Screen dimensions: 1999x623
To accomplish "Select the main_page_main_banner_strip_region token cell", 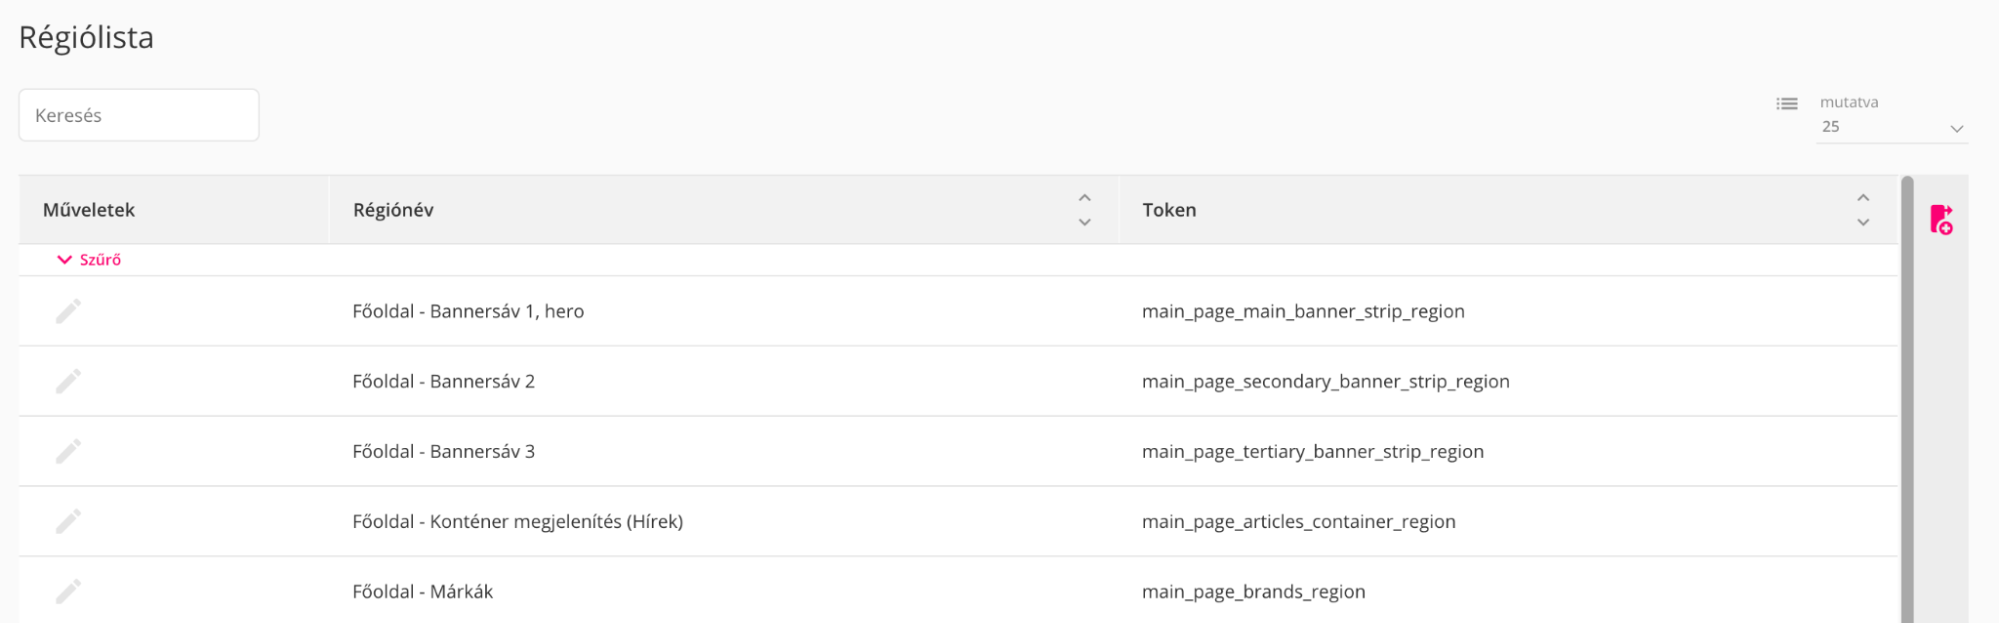I will tap(1303, 311).
